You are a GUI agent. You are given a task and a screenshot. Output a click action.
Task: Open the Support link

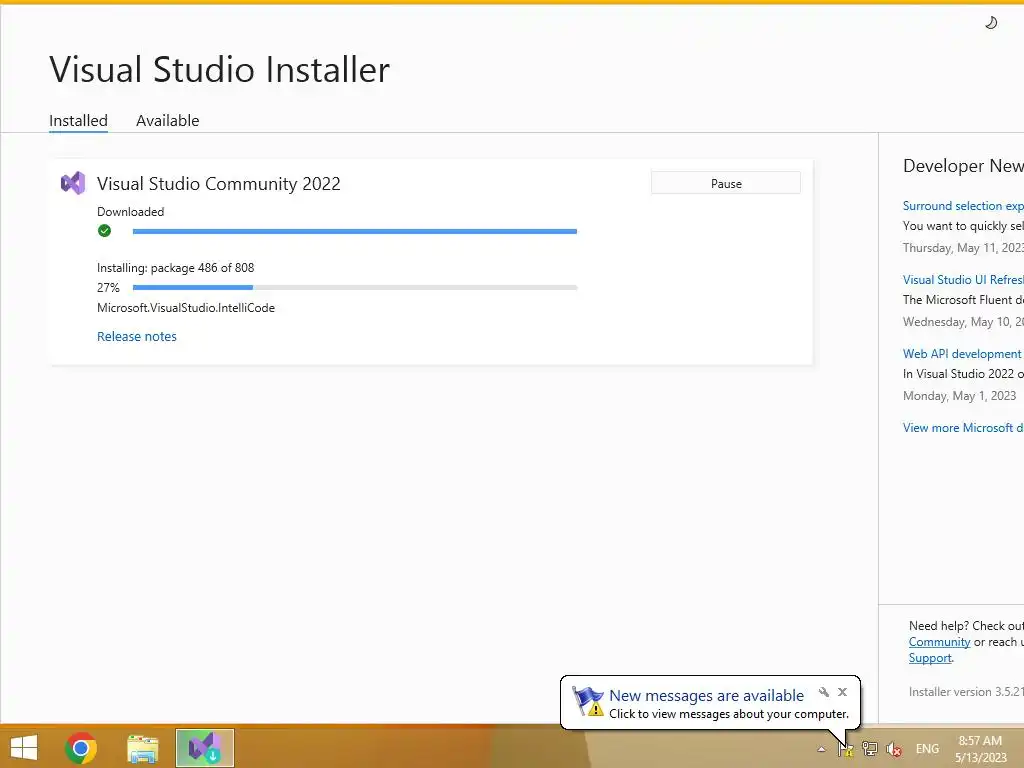(930, 658)
